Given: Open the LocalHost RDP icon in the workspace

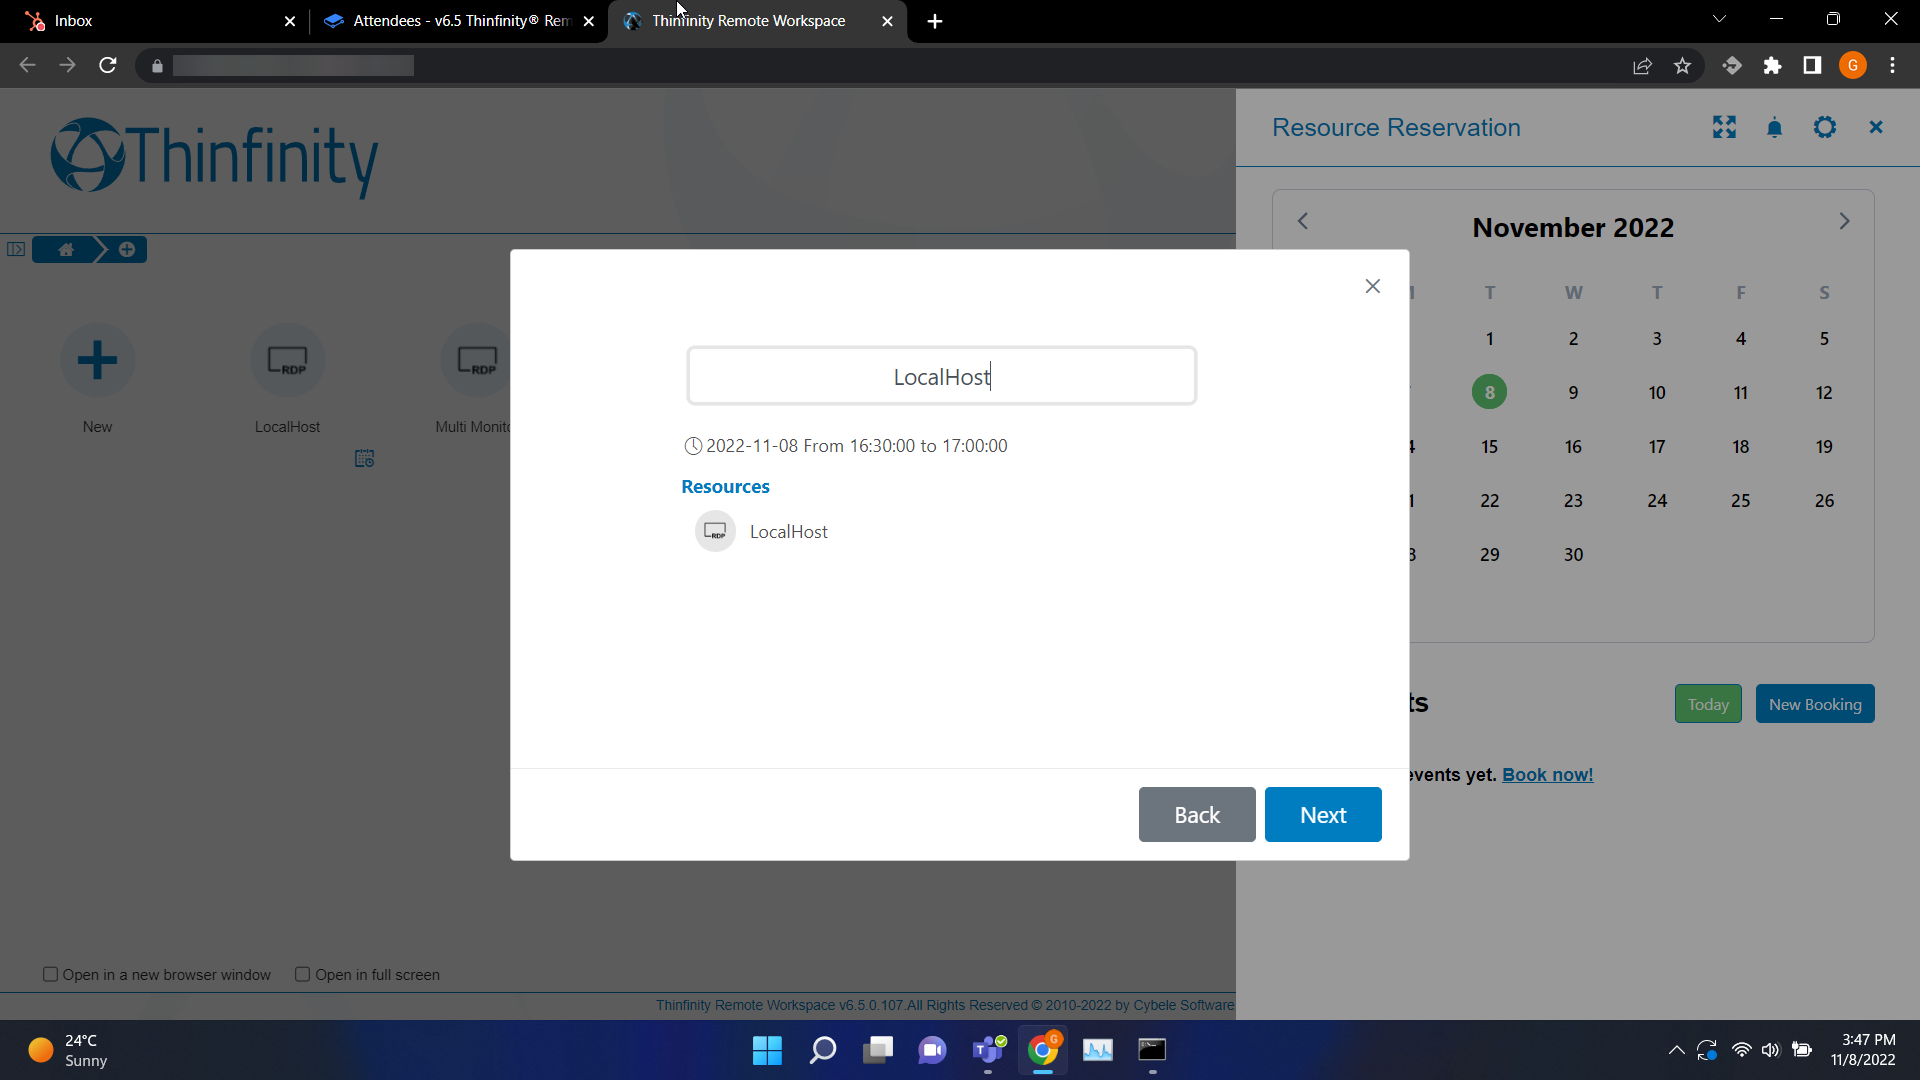Looking at the screenshot, I should 287,360.
